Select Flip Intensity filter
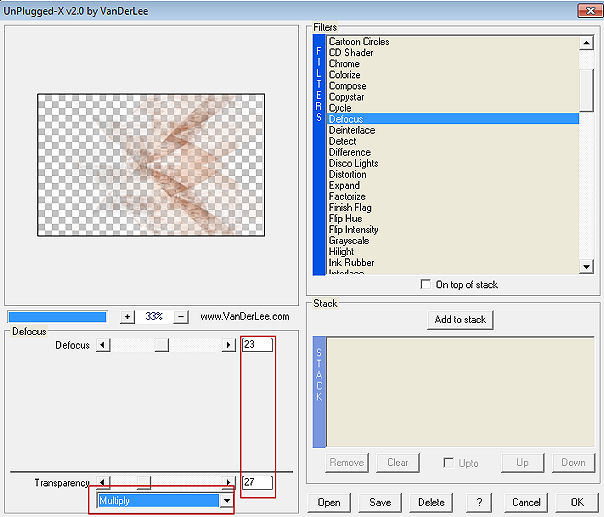This screenshot has height=517, width=604. click(453, 230)
